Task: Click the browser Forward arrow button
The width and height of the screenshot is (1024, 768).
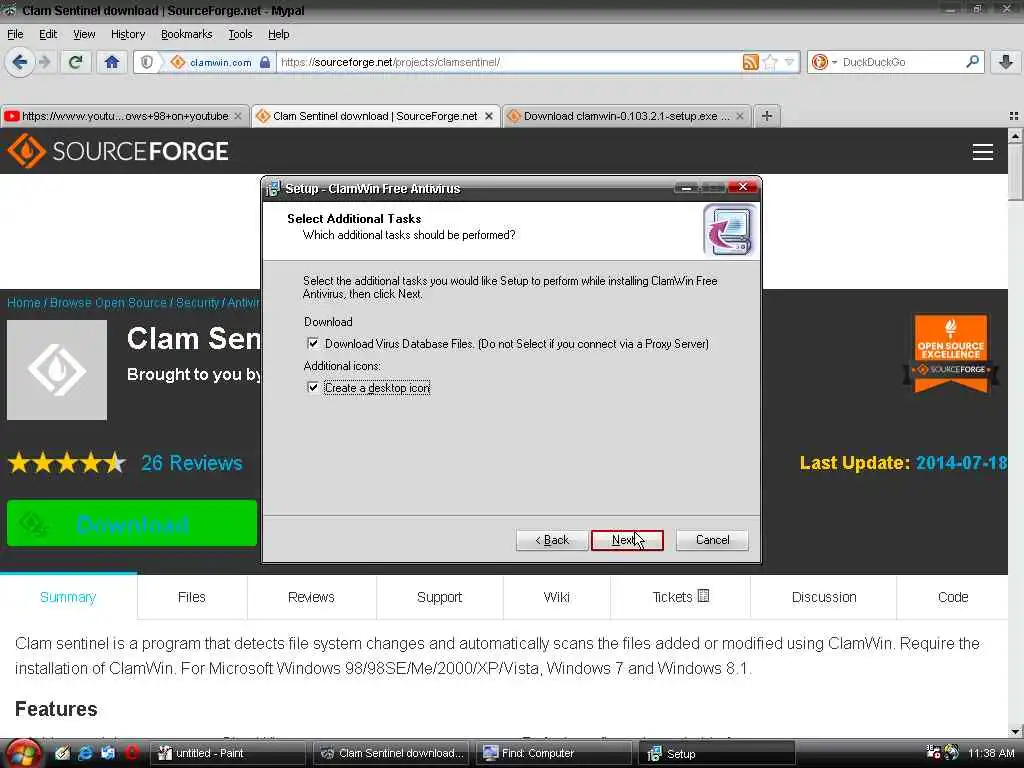Action: (x=44, y=62)
